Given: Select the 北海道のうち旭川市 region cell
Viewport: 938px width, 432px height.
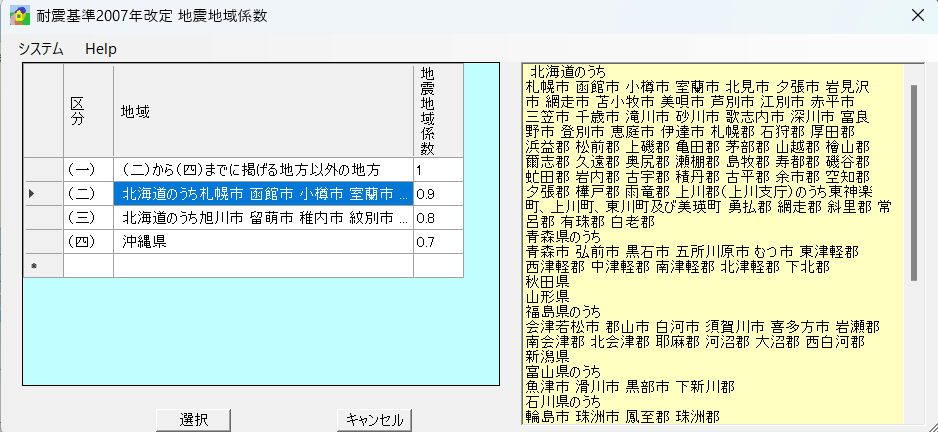Looking at the screenshot, I should coord(263,218).
